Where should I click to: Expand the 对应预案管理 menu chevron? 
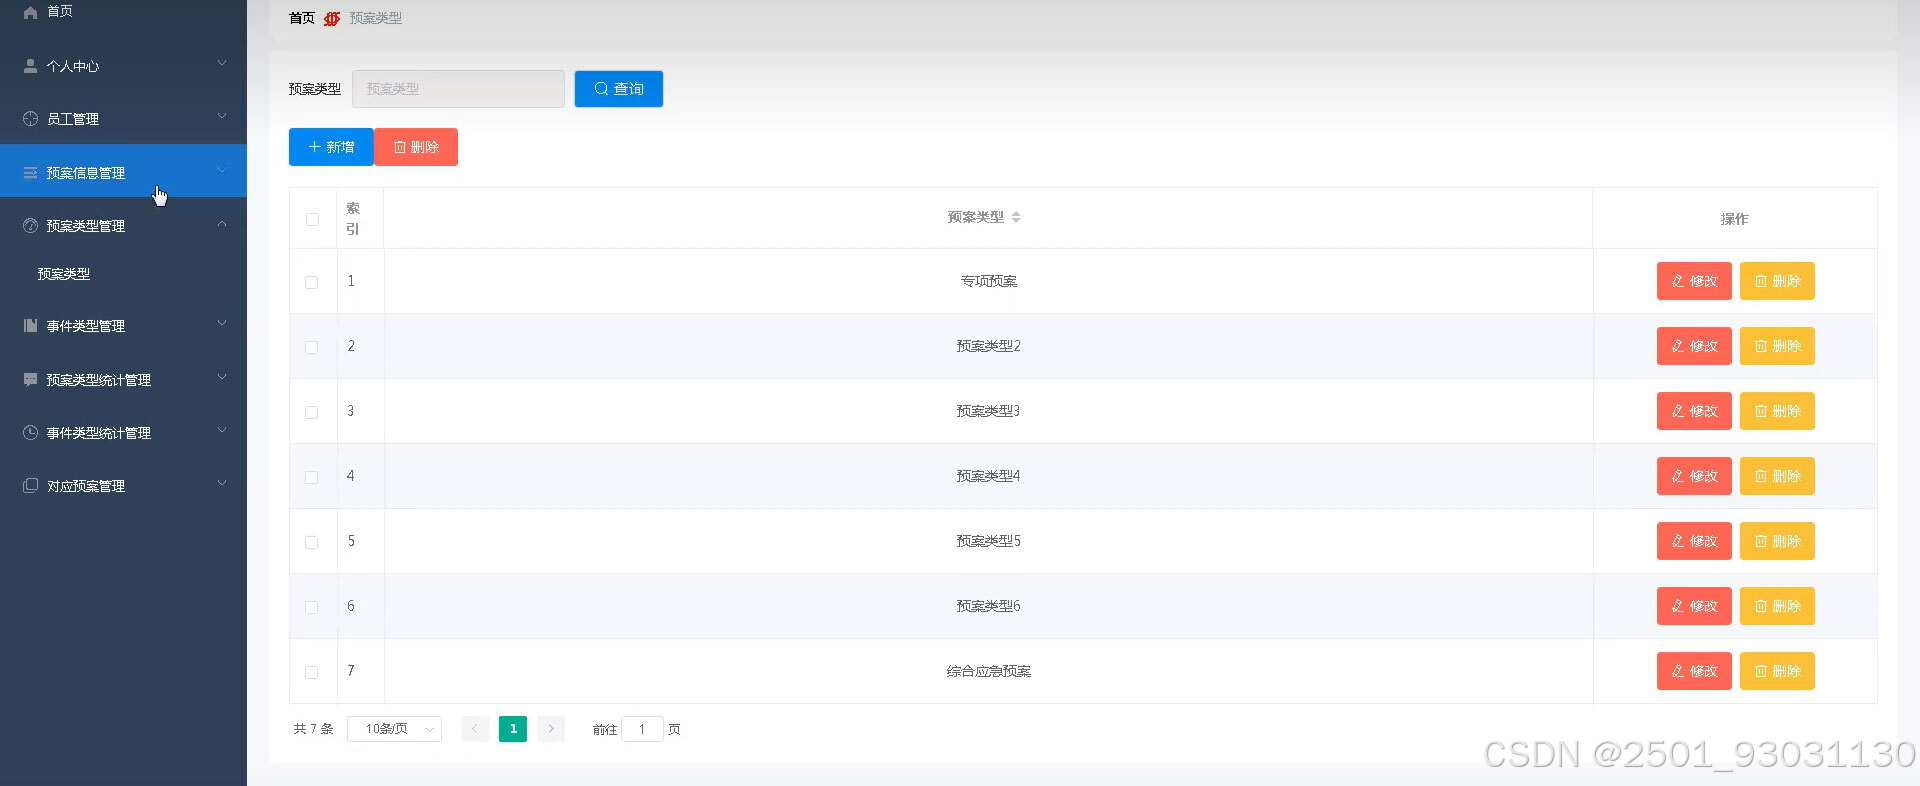(x=222, y=483)
